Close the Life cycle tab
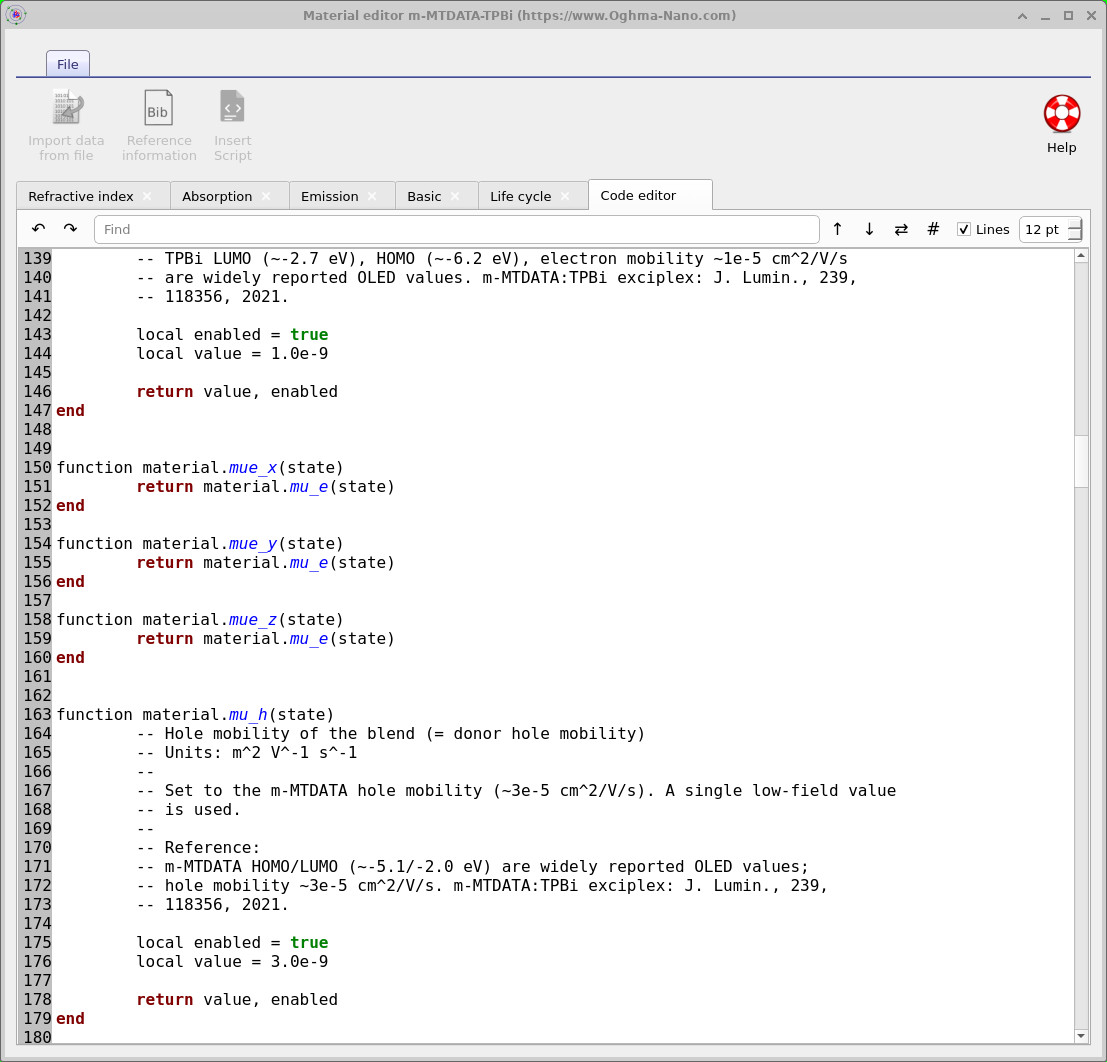The image size is (1107, 1062). pos(565,196)
